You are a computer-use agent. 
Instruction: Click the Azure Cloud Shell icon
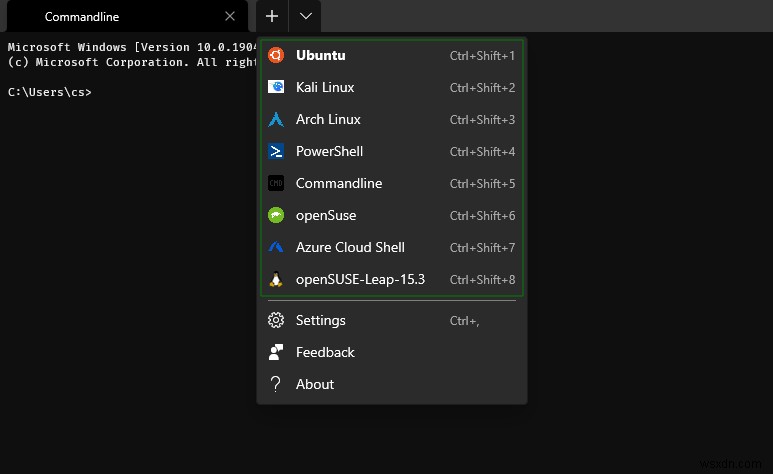coord(276,247)
